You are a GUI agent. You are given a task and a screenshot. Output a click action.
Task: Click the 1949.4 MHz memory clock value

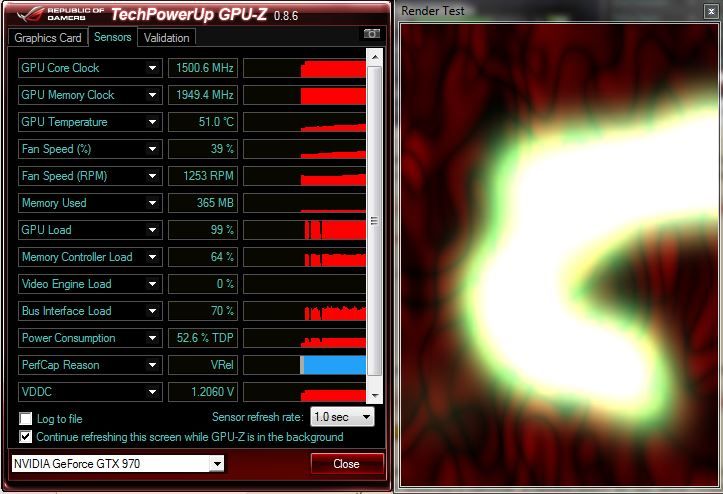203,95
